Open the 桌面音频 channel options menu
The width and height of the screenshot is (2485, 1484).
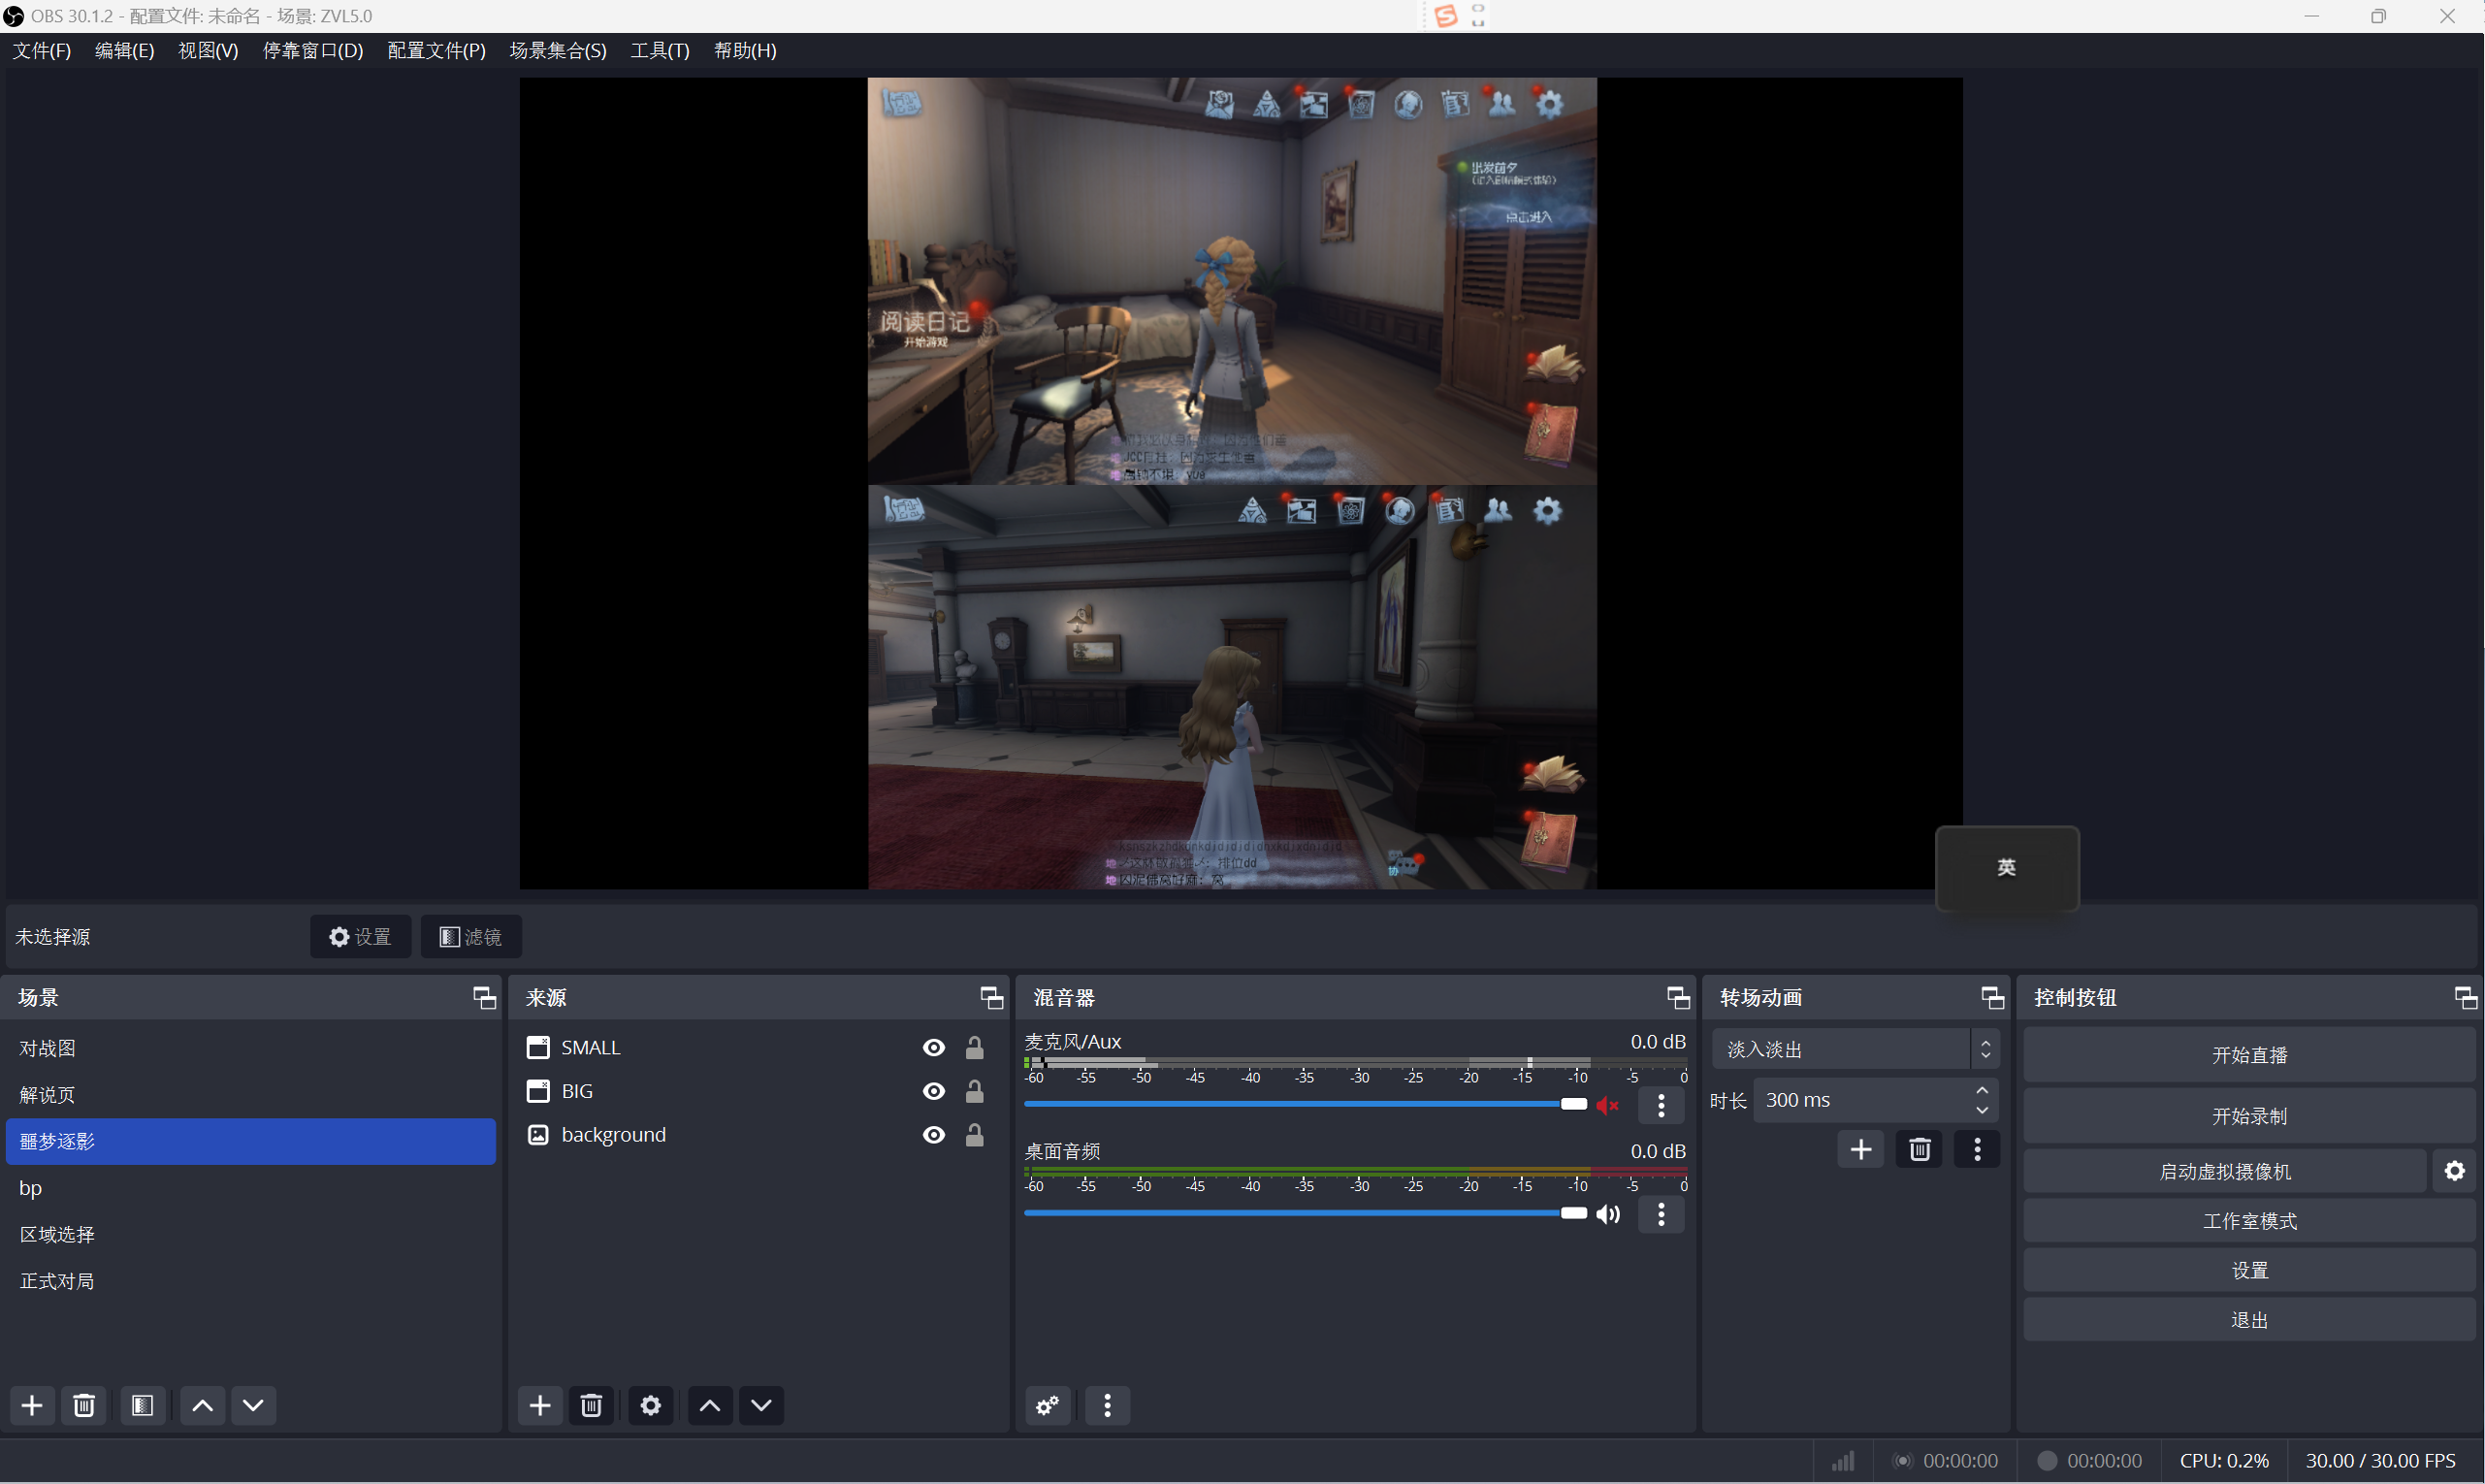tap(1661, 1214)
